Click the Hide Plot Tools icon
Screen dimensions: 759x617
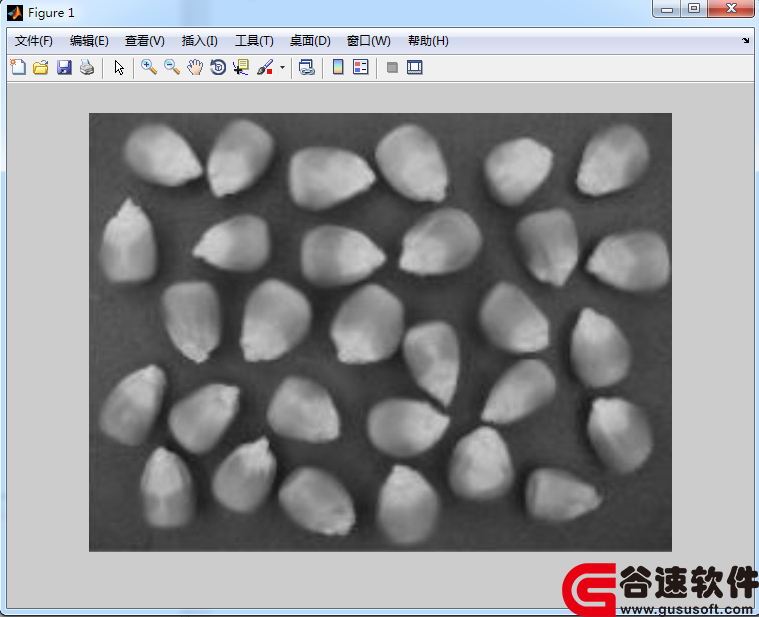click(x=393, y=67)
